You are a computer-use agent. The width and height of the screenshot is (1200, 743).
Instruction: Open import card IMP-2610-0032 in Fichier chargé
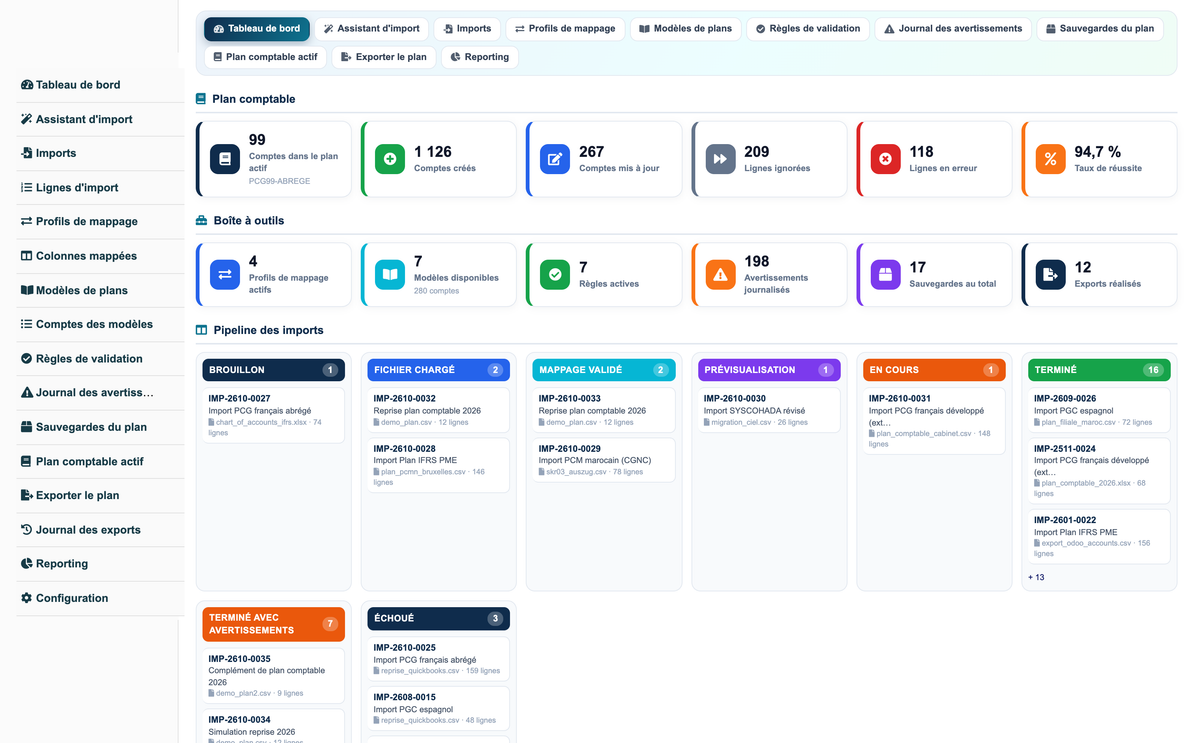click(439, 410)
